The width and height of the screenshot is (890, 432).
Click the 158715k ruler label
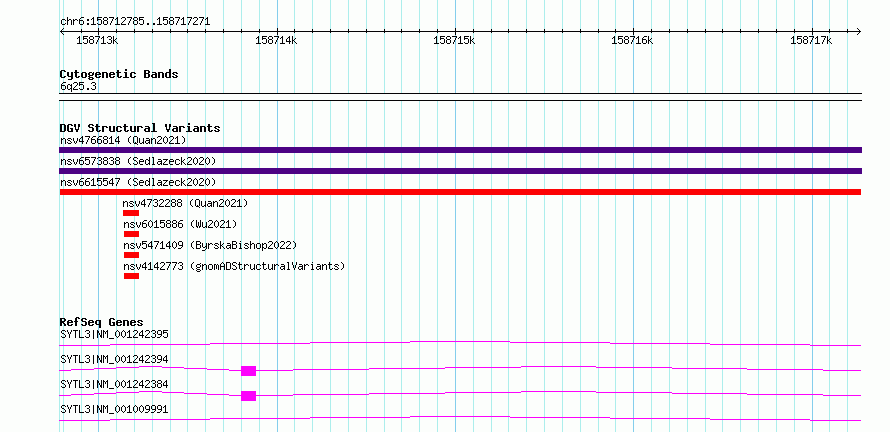coord(454,40)
